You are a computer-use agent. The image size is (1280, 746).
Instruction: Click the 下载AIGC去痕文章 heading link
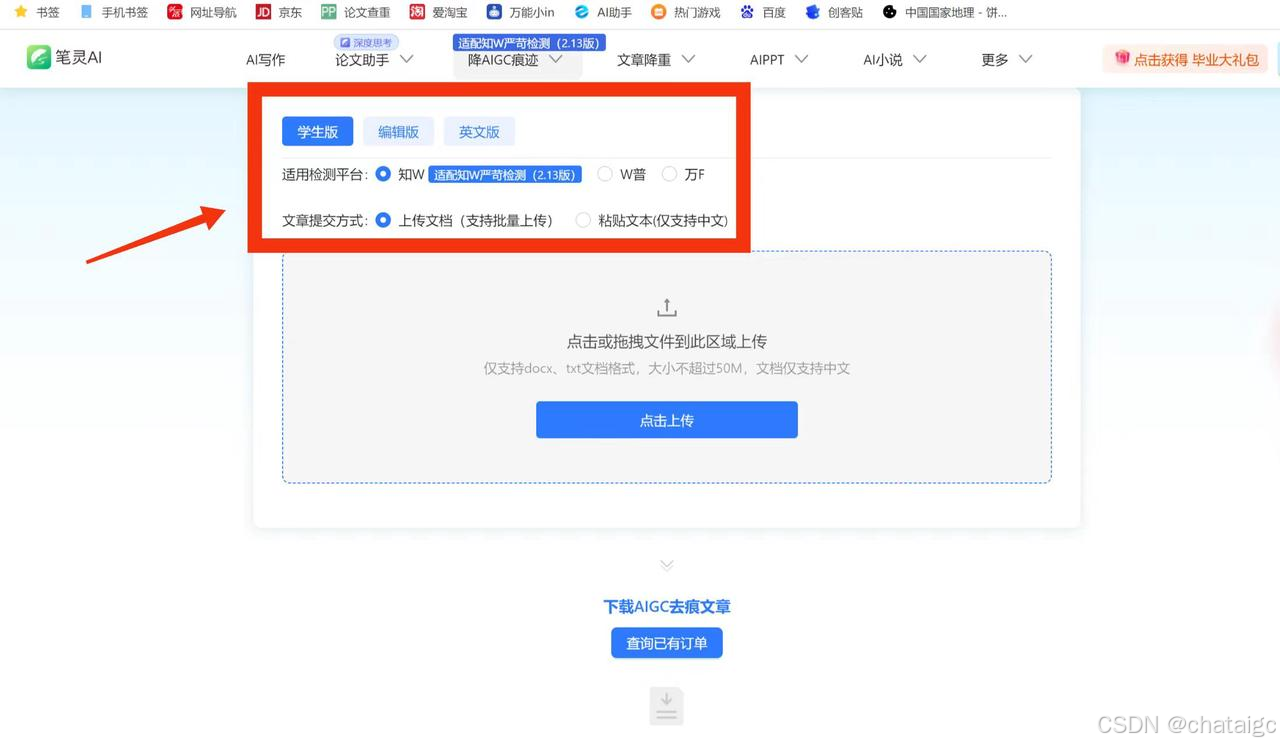(x=667, y=607)
